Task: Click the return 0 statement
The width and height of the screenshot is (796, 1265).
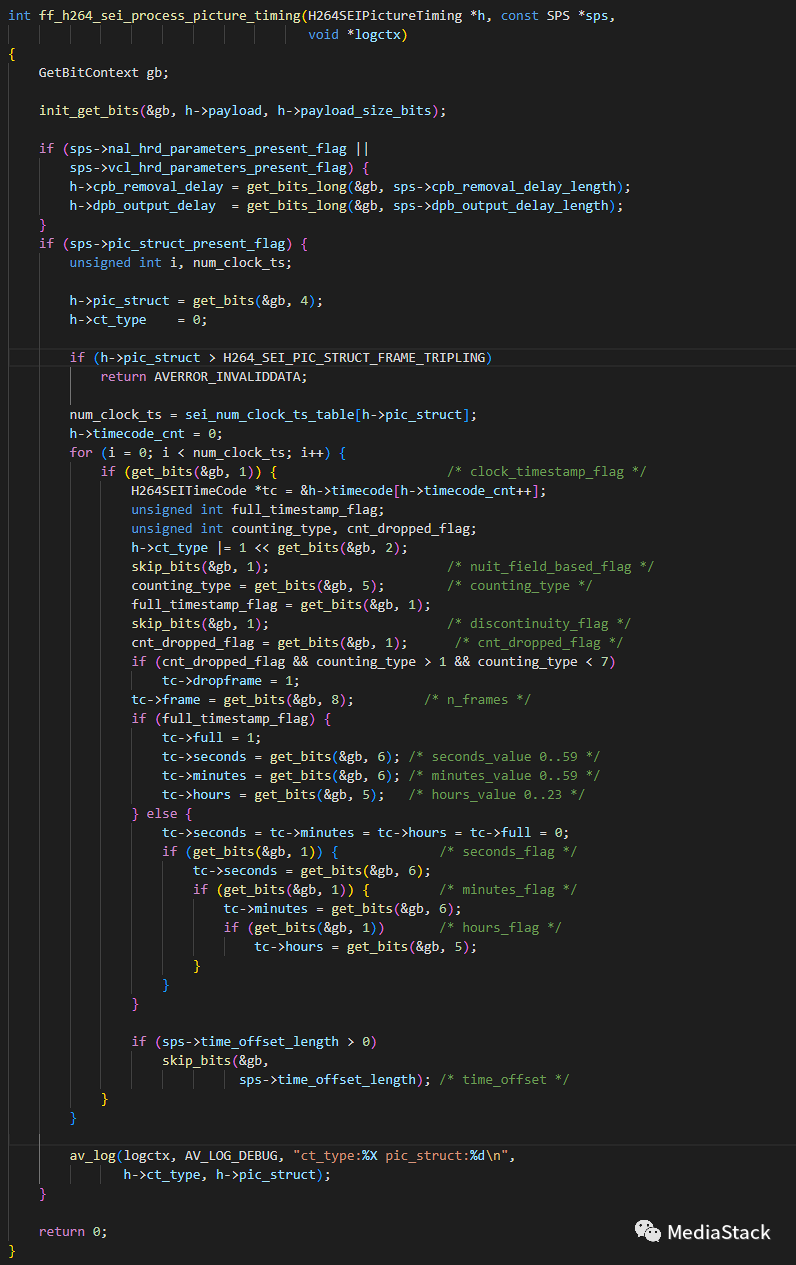Action: pyautogui.click(x=72, y=1231)
